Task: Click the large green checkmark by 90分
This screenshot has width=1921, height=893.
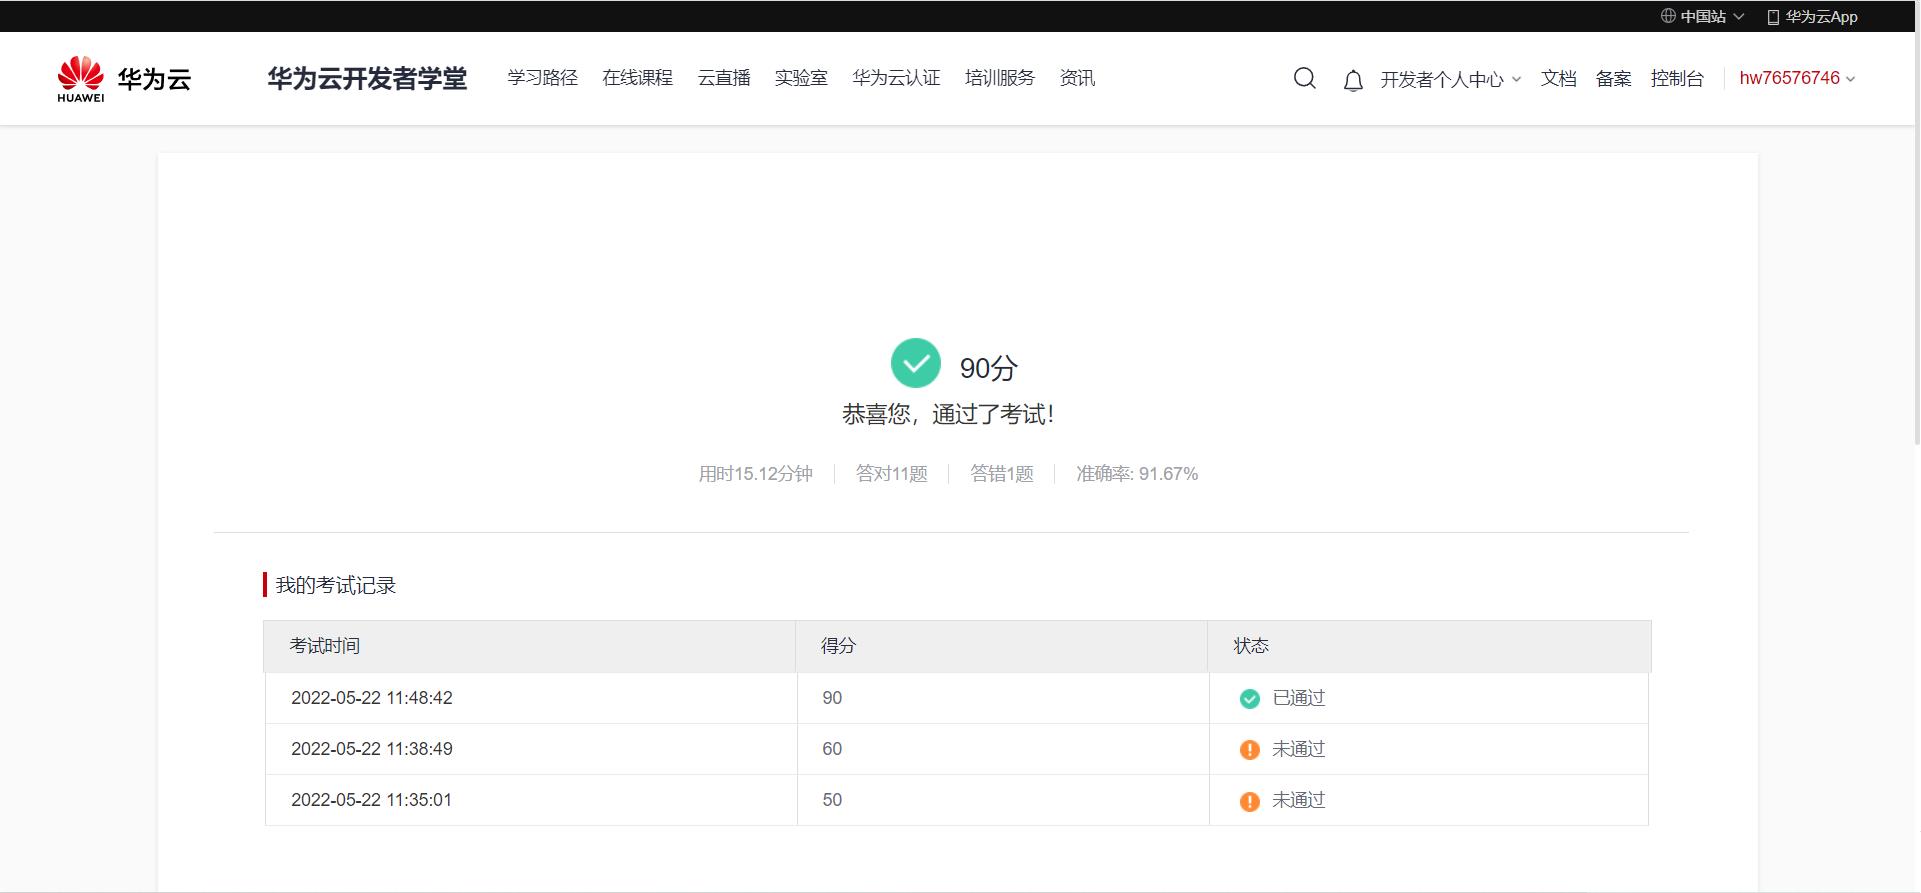Action: click(916, 363)
